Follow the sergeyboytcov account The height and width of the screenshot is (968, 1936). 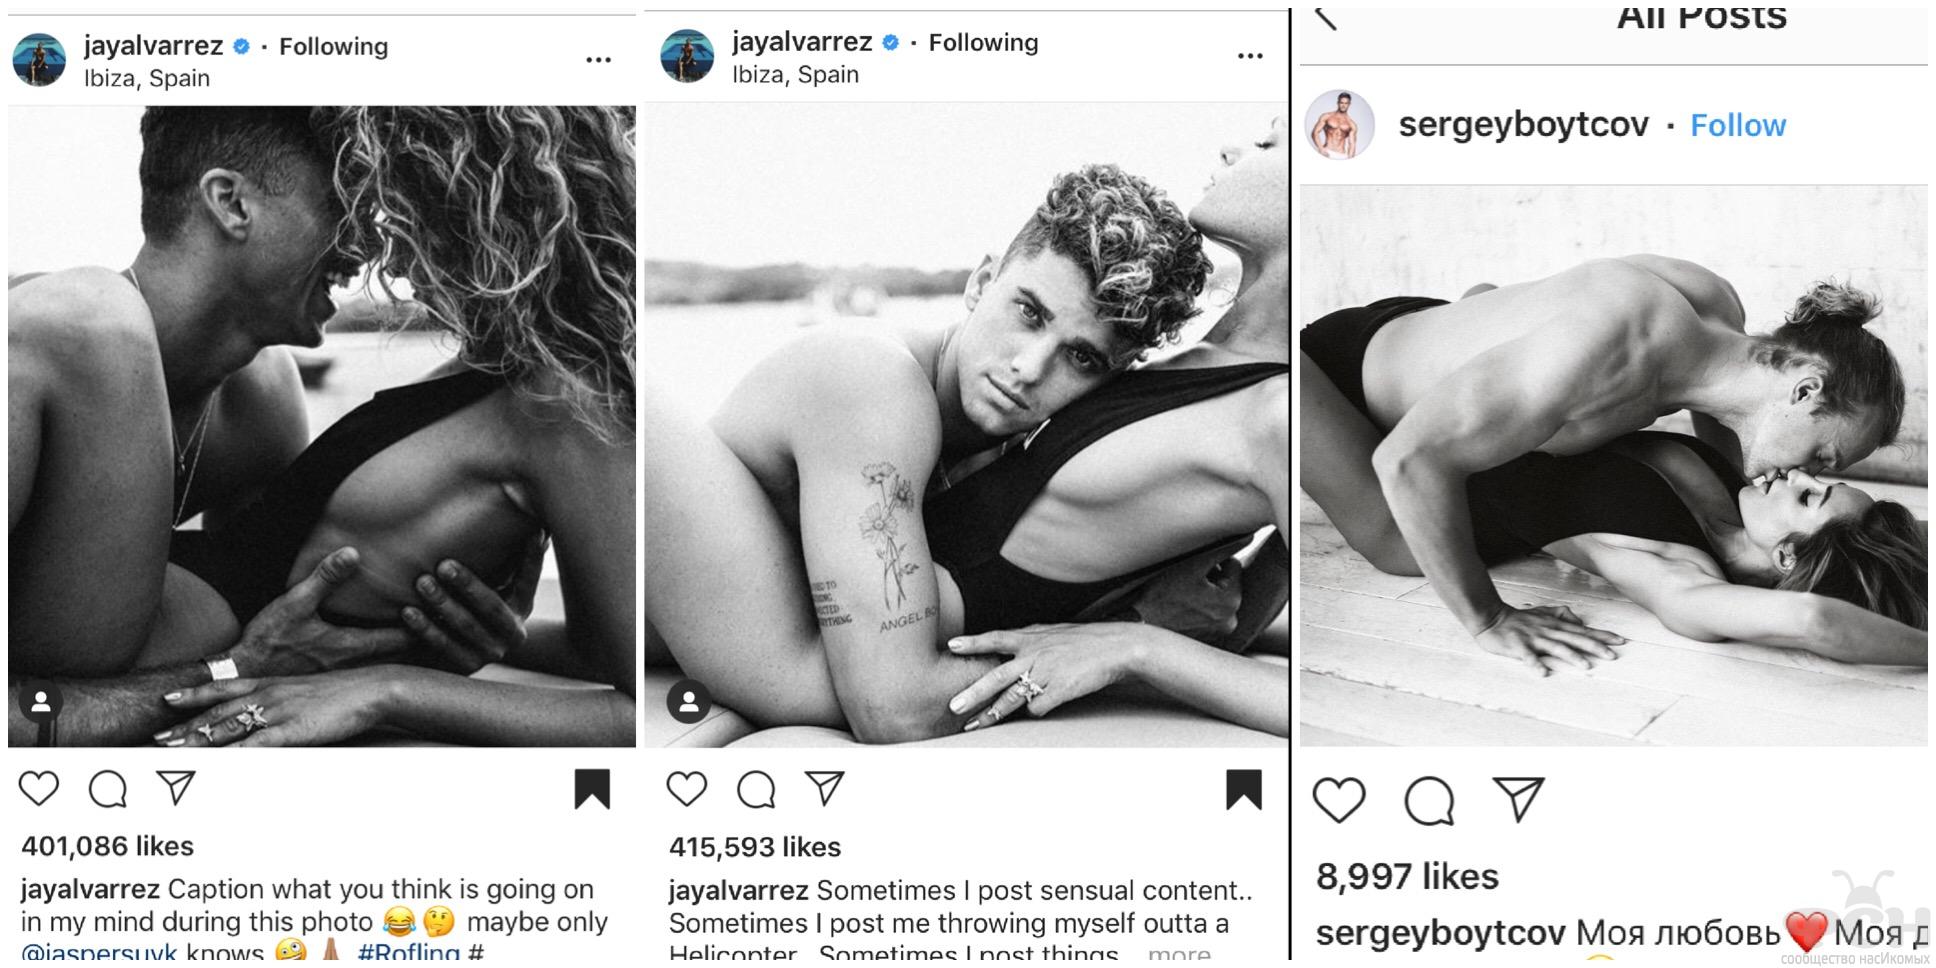pyautogui.click(x=1738, y=125)
